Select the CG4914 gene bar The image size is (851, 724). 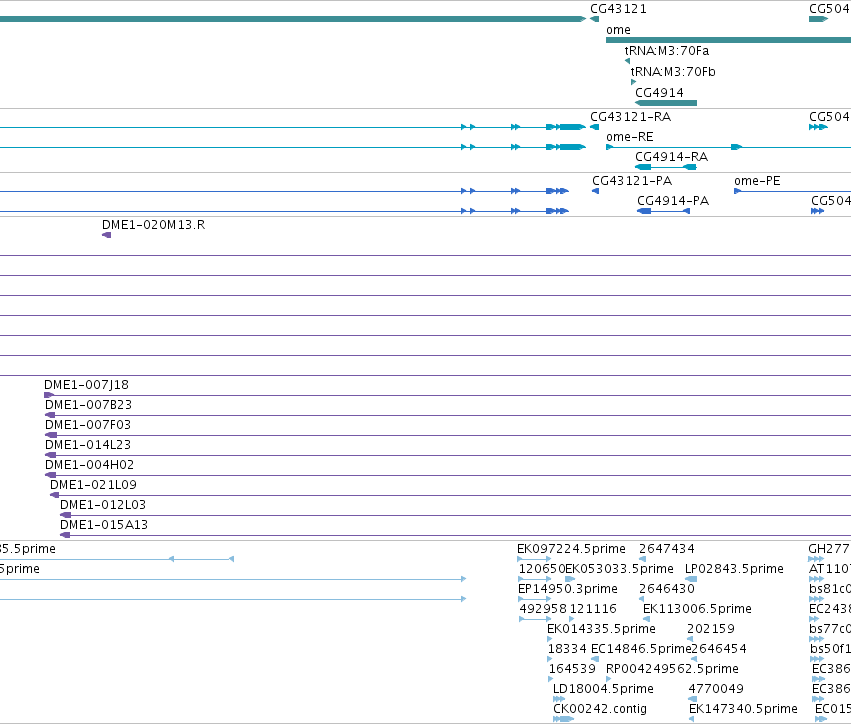pos(666,103)
